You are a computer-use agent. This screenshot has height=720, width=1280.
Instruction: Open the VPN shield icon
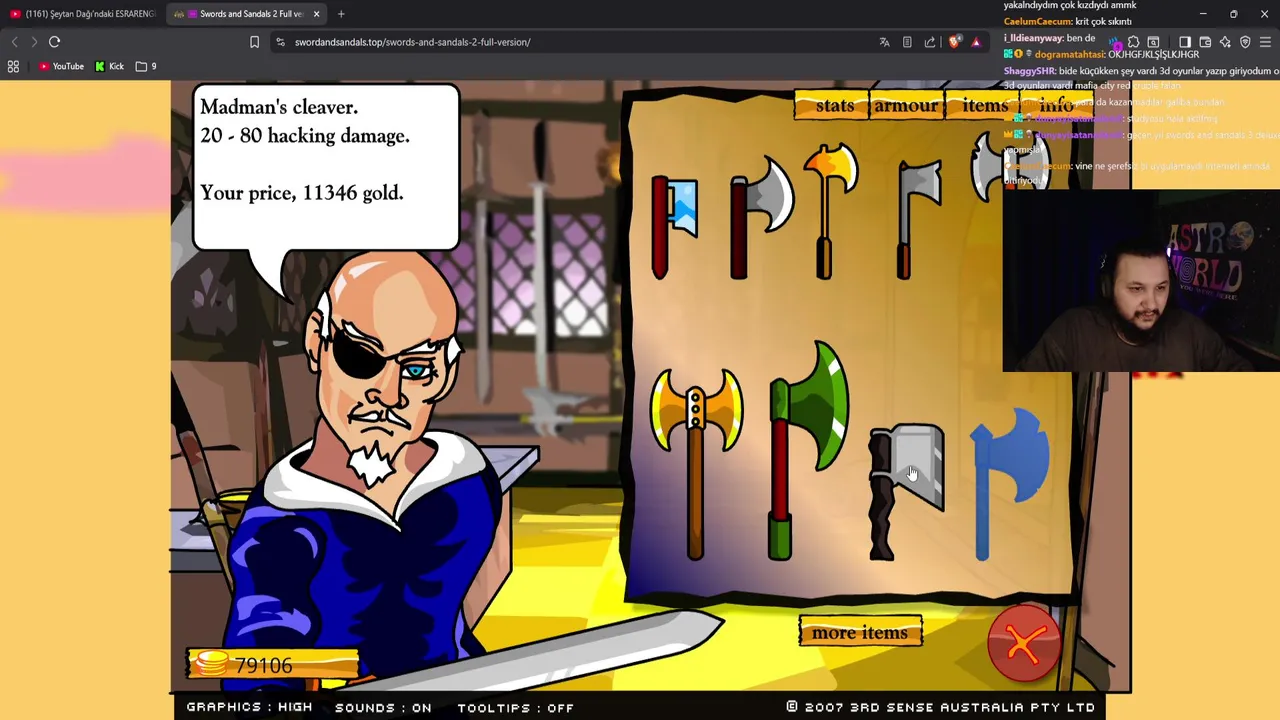(x=1245, y=42)
